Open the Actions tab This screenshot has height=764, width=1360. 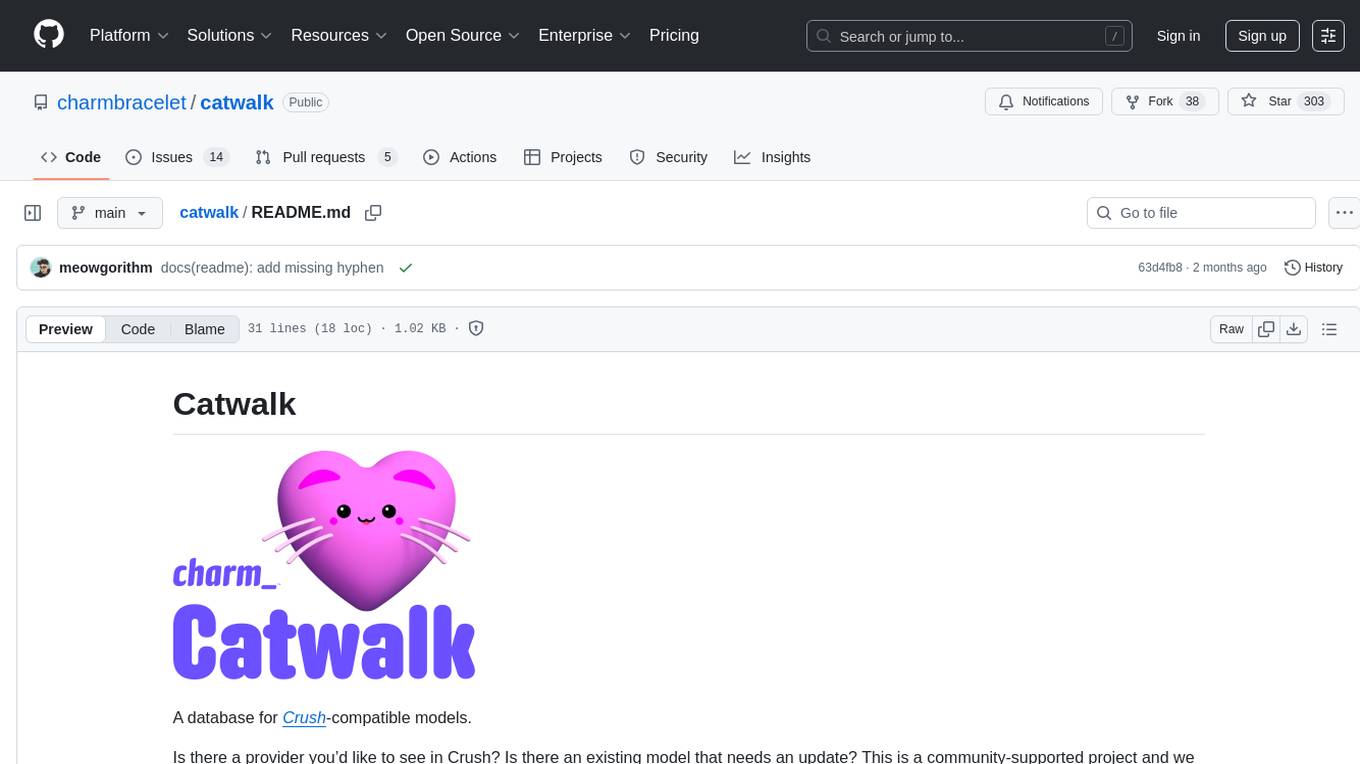point(460,157)
